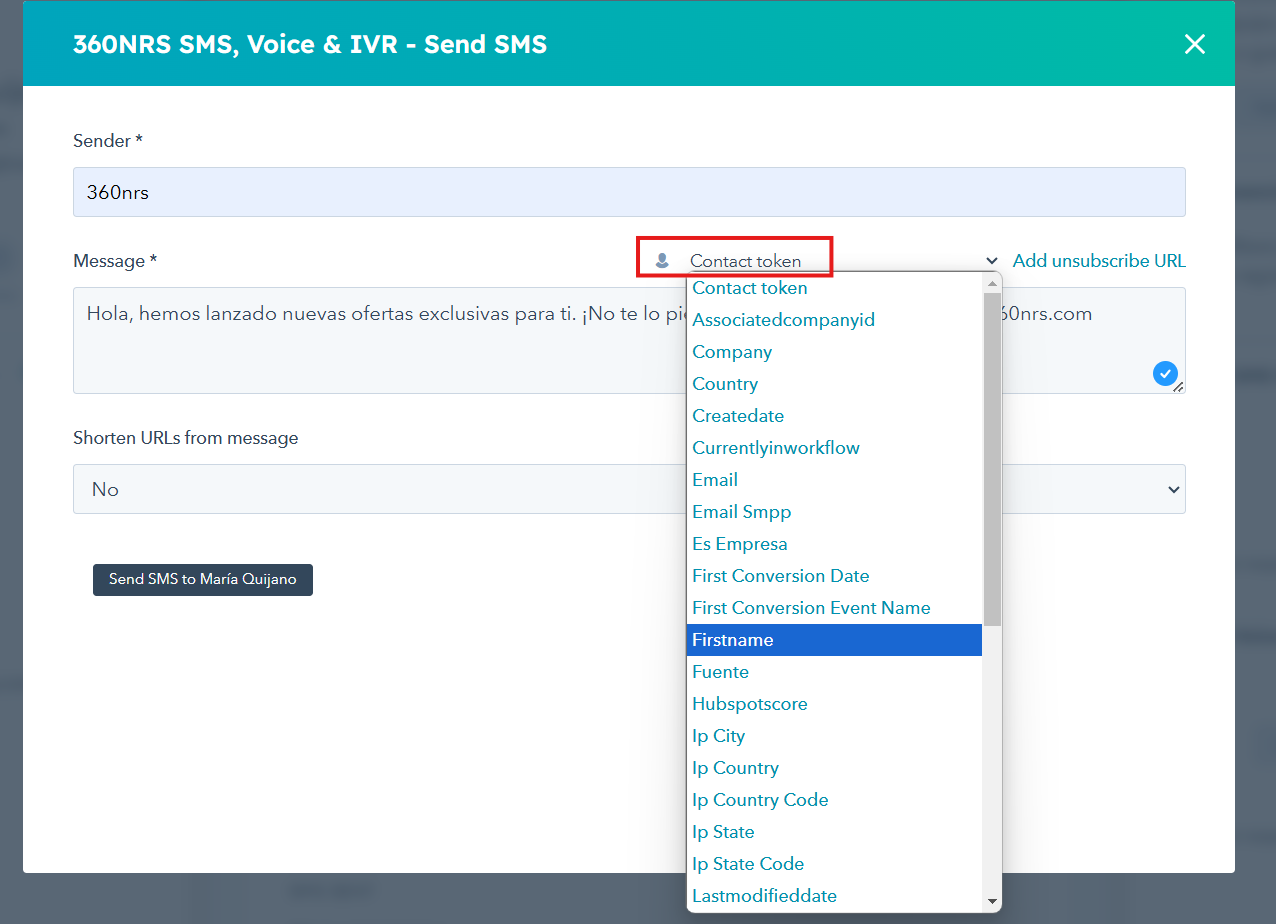Viewport: 1276px width, 924px height.
Task: Click the Add unsubscribe URL link
Action: click(x=1098, y=261)
